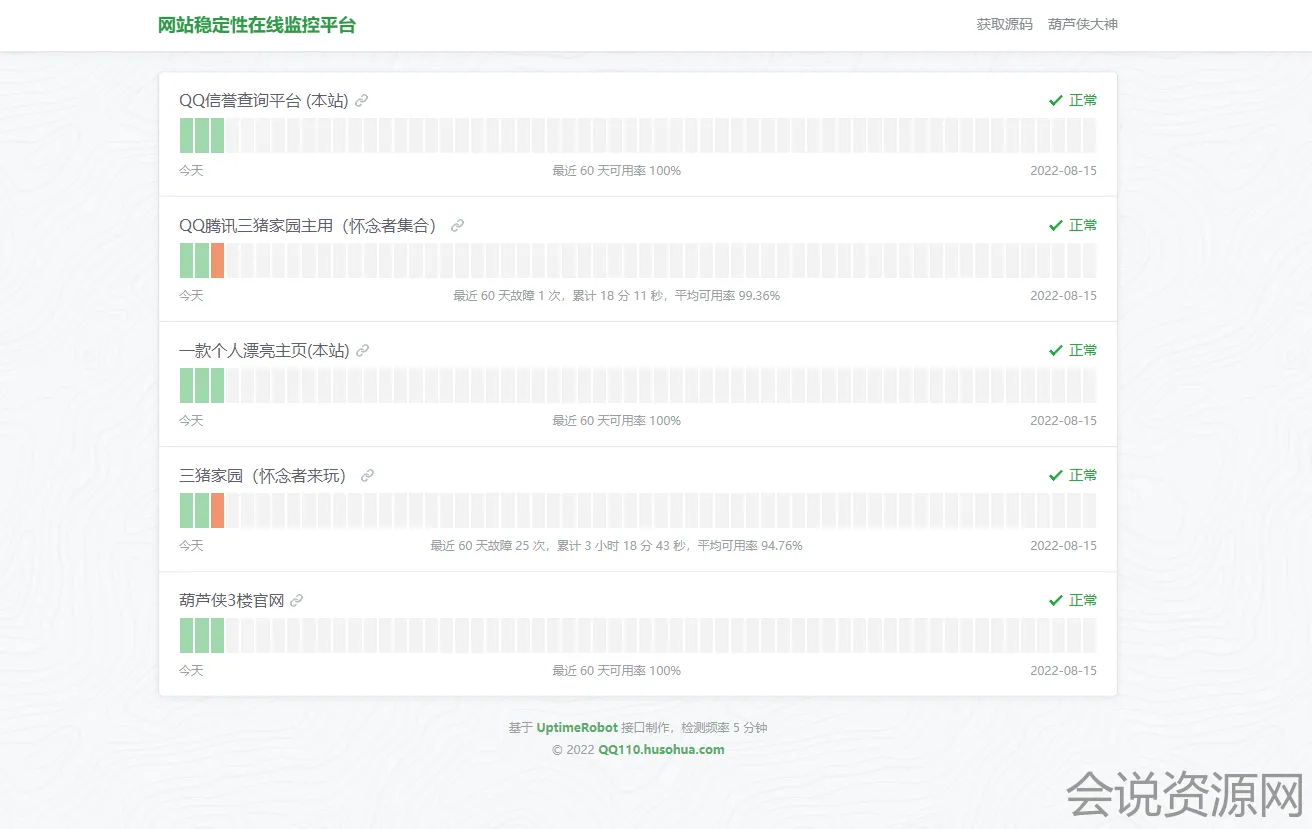Click green checkmark status for 葫芦侠3楼官网
Image resolution: width=1312 pixels, height=829 pixels.
[1055, 600]
